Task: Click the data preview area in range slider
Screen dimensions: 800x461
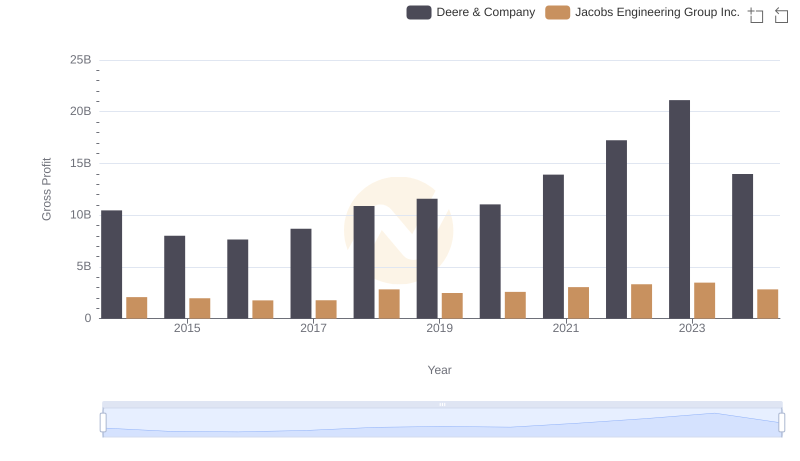Action: point(442,423)
